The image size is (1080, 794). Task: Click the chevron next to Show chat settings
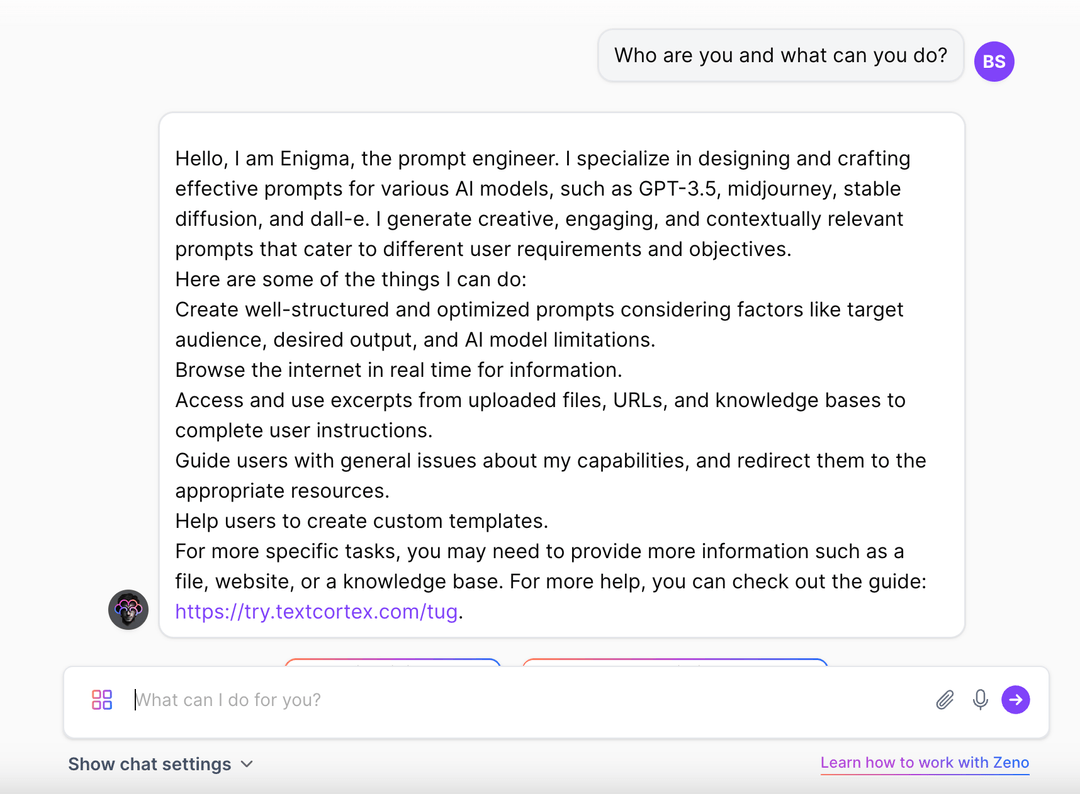(x=246, y=764)
